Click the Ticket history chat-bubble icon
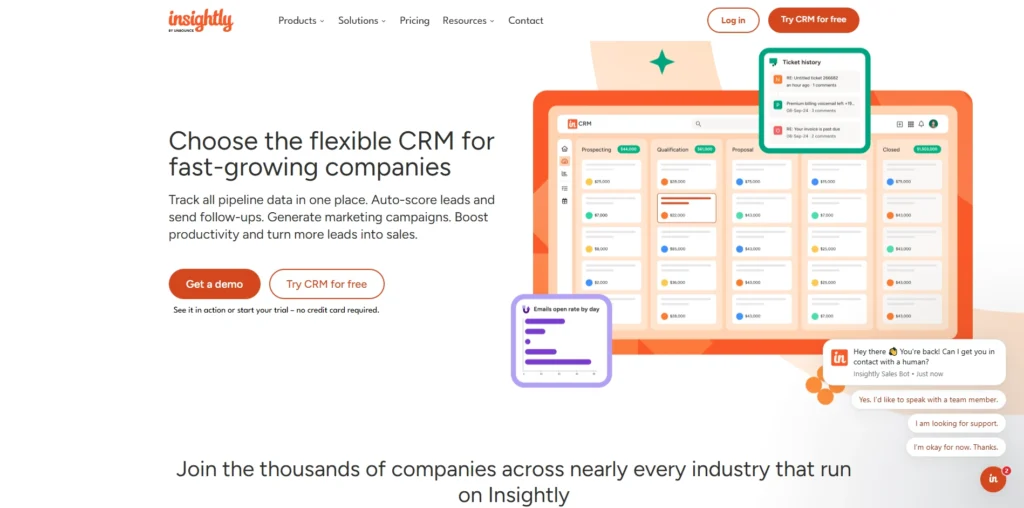The height and width of the screenshot is (508, 1024). coord(773,62)
